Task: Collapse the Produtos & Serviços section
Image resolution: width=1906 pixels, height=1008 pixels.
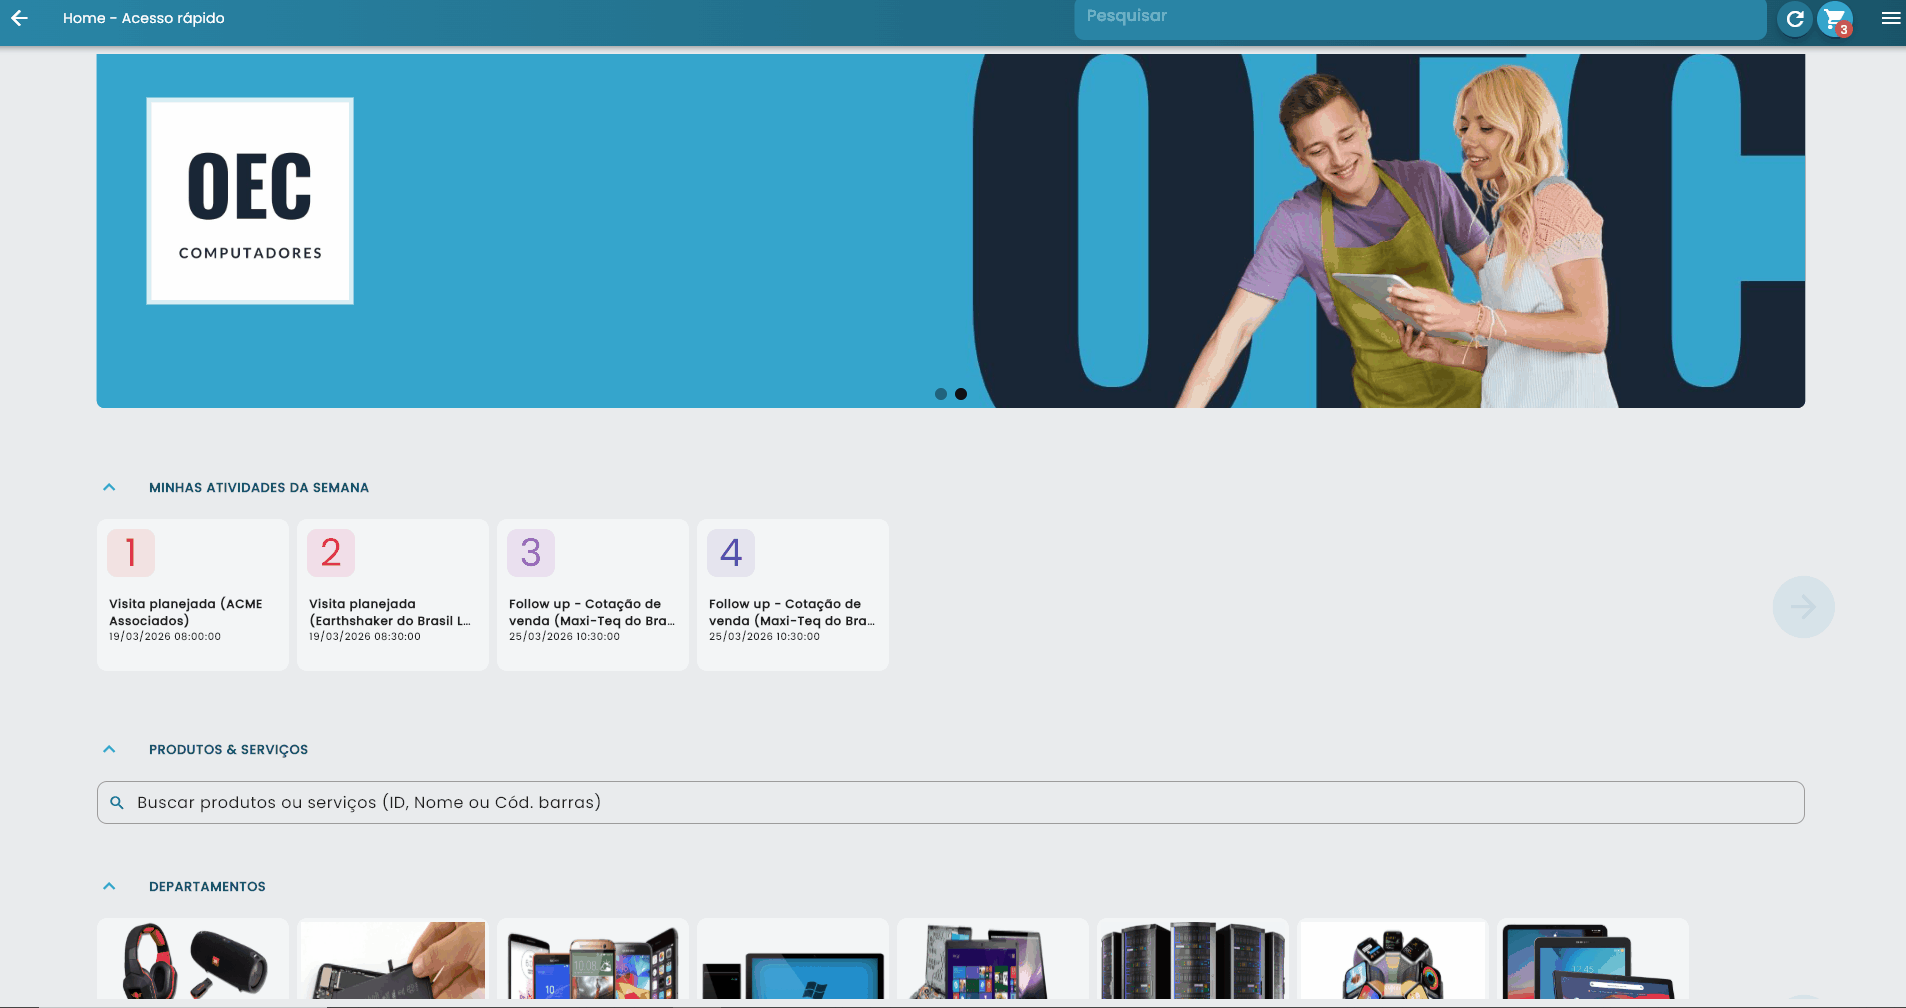Action: [x=110, y=750]
